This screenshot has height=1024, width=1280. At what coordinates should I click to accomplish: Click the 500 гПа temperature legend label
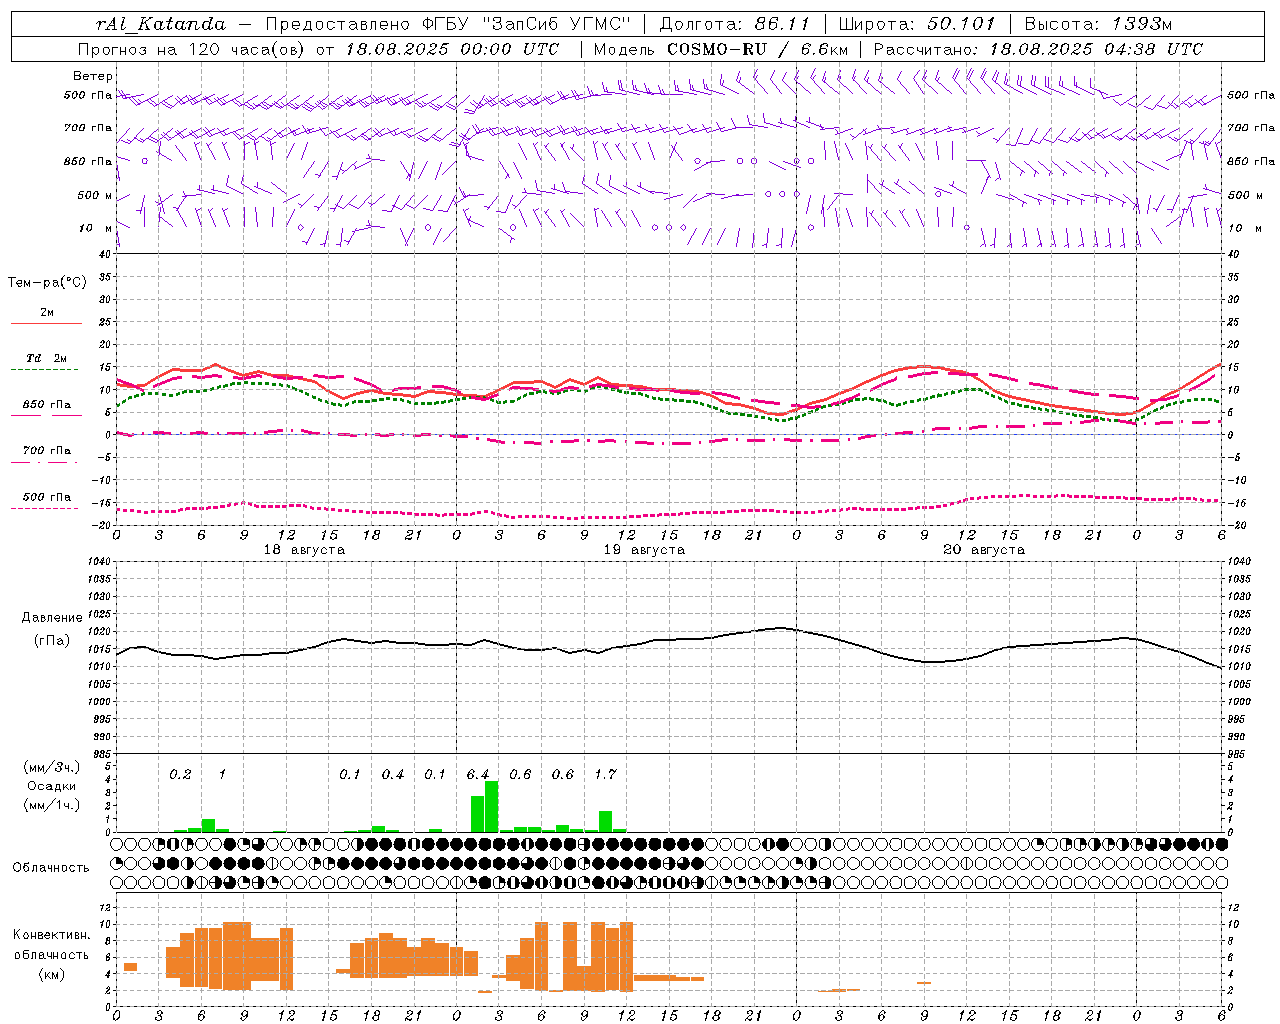pyautogui.click(x=47, y=497)
